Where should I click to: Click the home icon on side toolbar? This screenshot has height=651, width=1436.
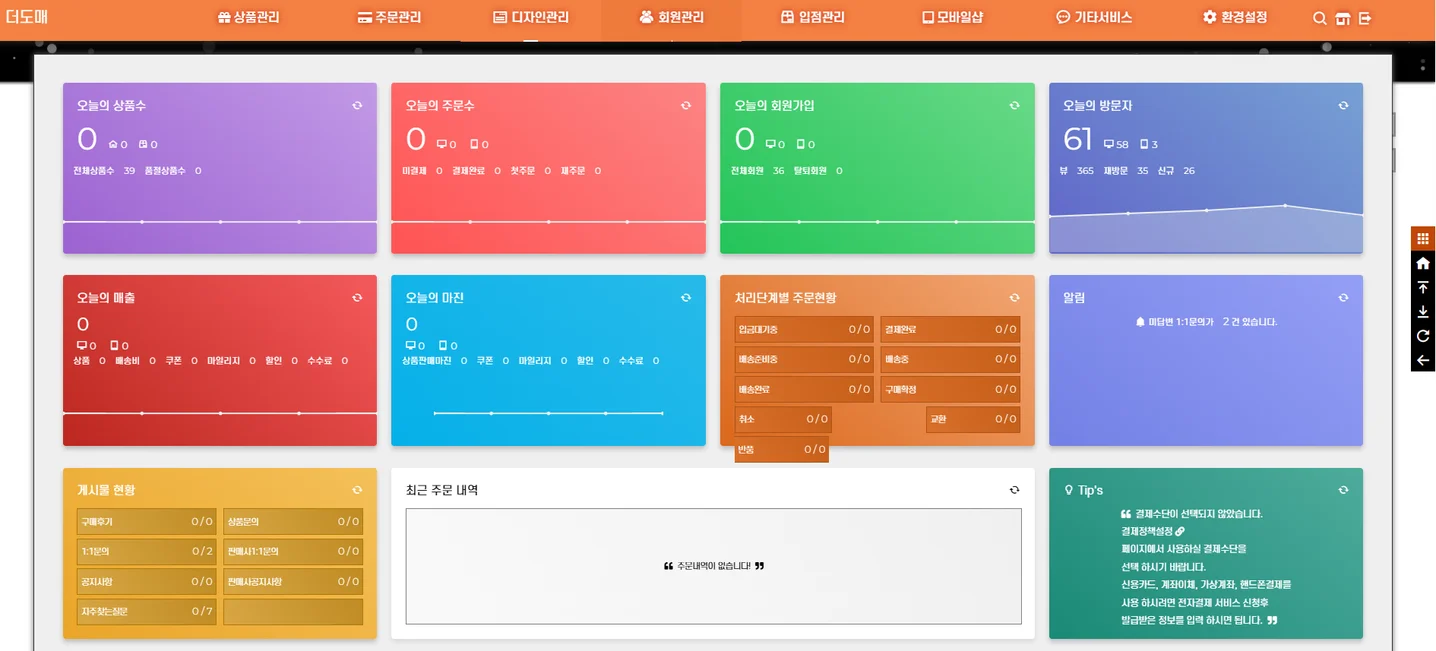(1423, 263)
